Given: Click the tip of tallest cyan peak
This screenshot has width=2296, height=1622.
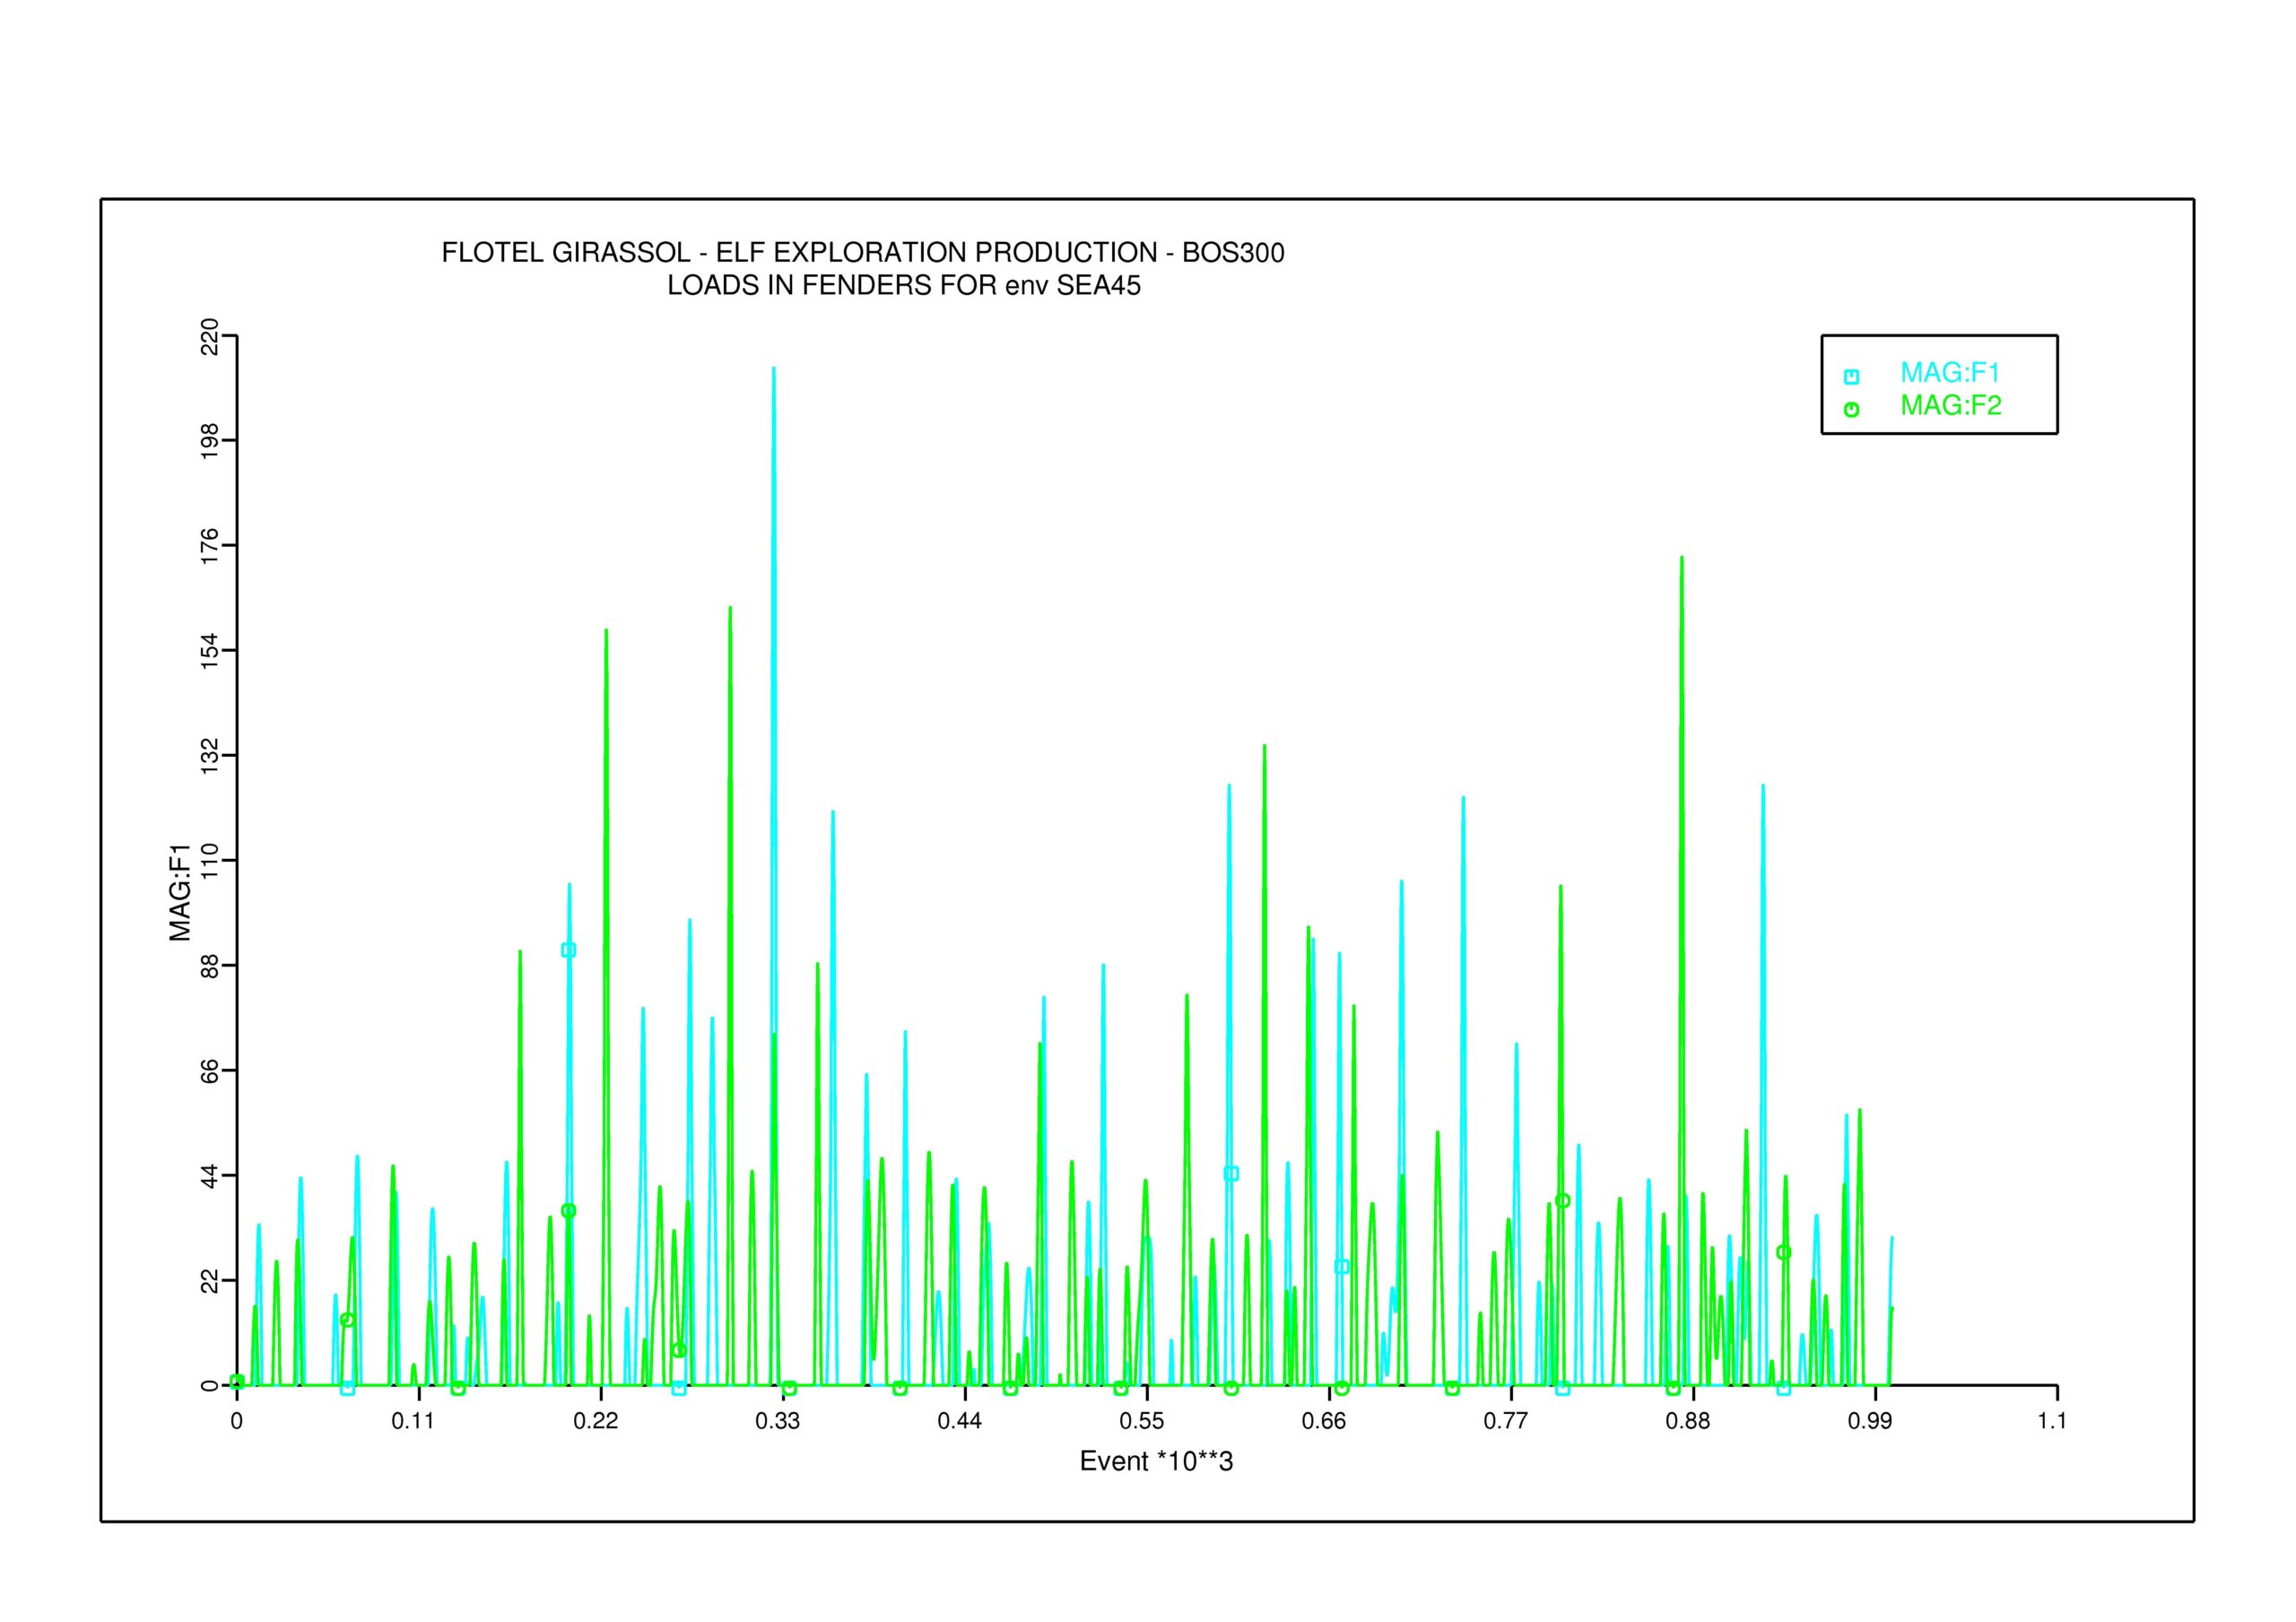Looking at the screenshot, I should click(773, 369).
